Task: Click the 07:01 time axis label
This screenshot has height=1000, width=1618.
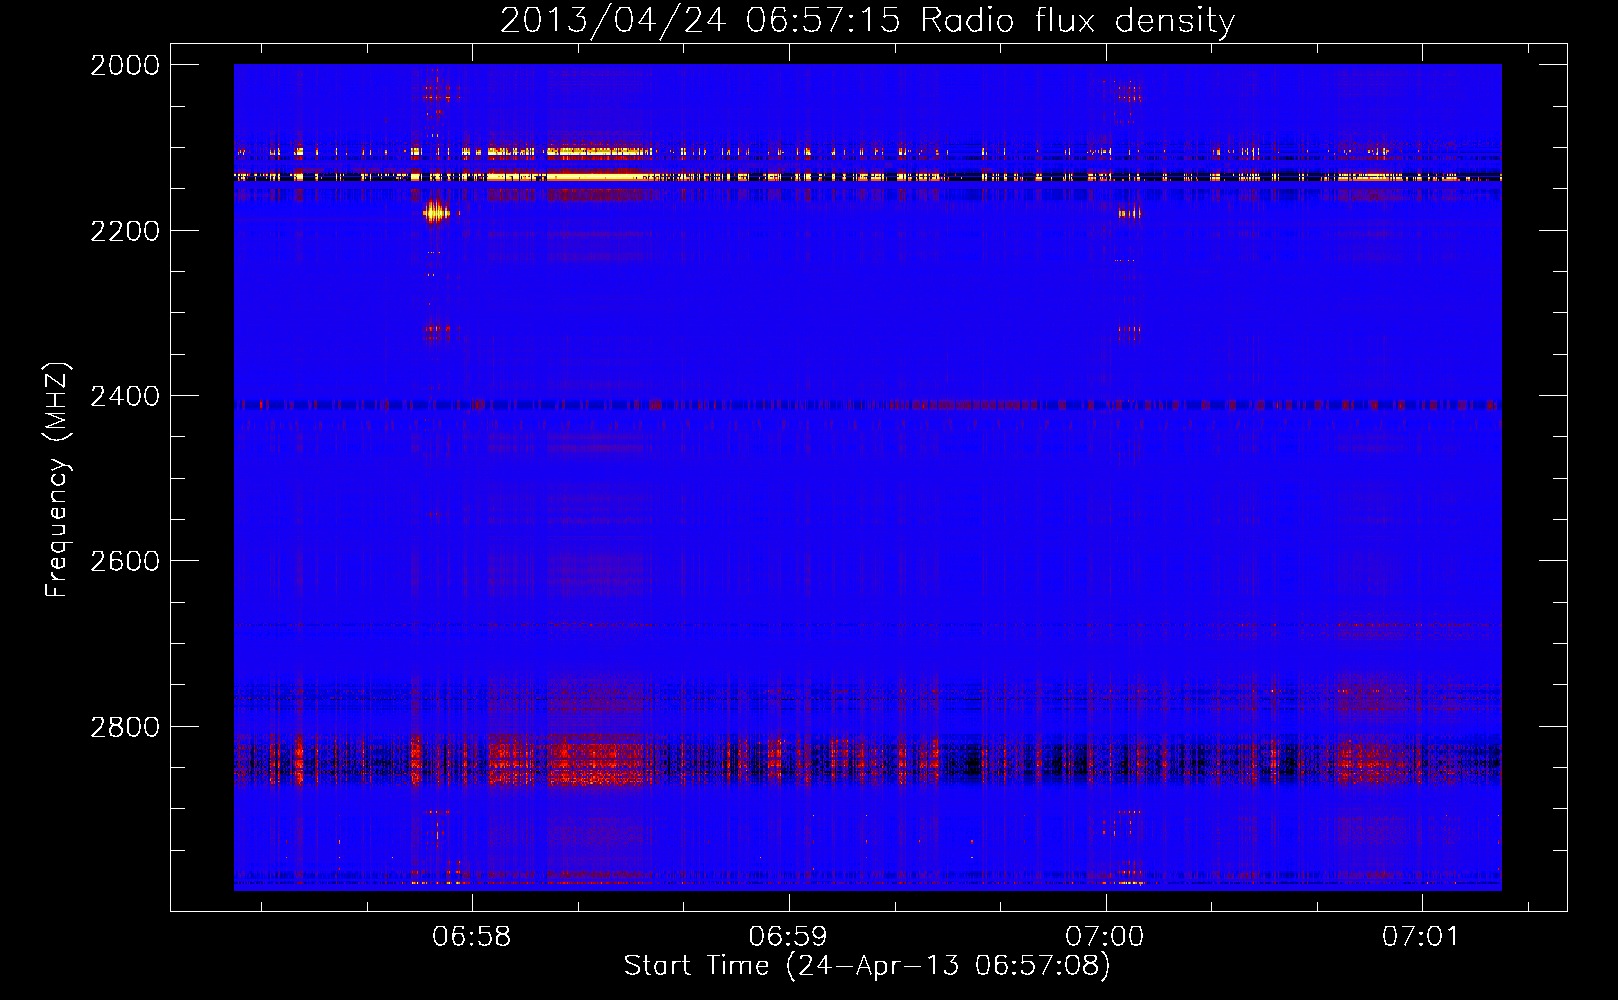Action: pyautogui.click(x=1421, y=937)
